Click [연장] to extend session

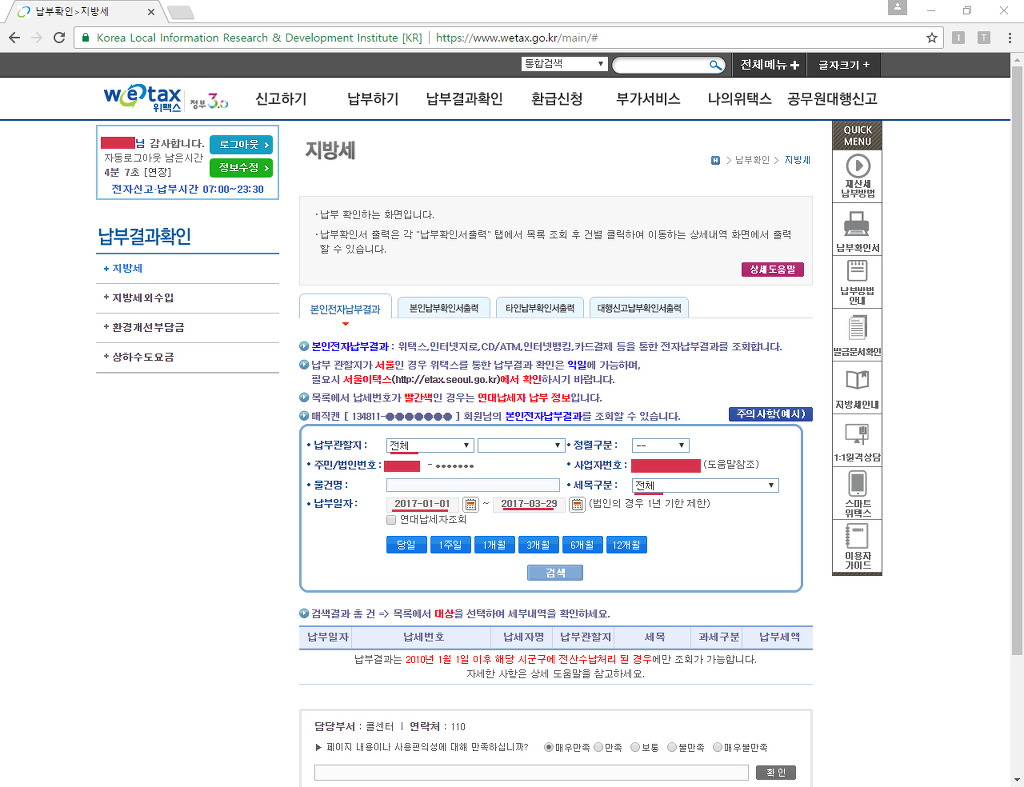[157, 172]
